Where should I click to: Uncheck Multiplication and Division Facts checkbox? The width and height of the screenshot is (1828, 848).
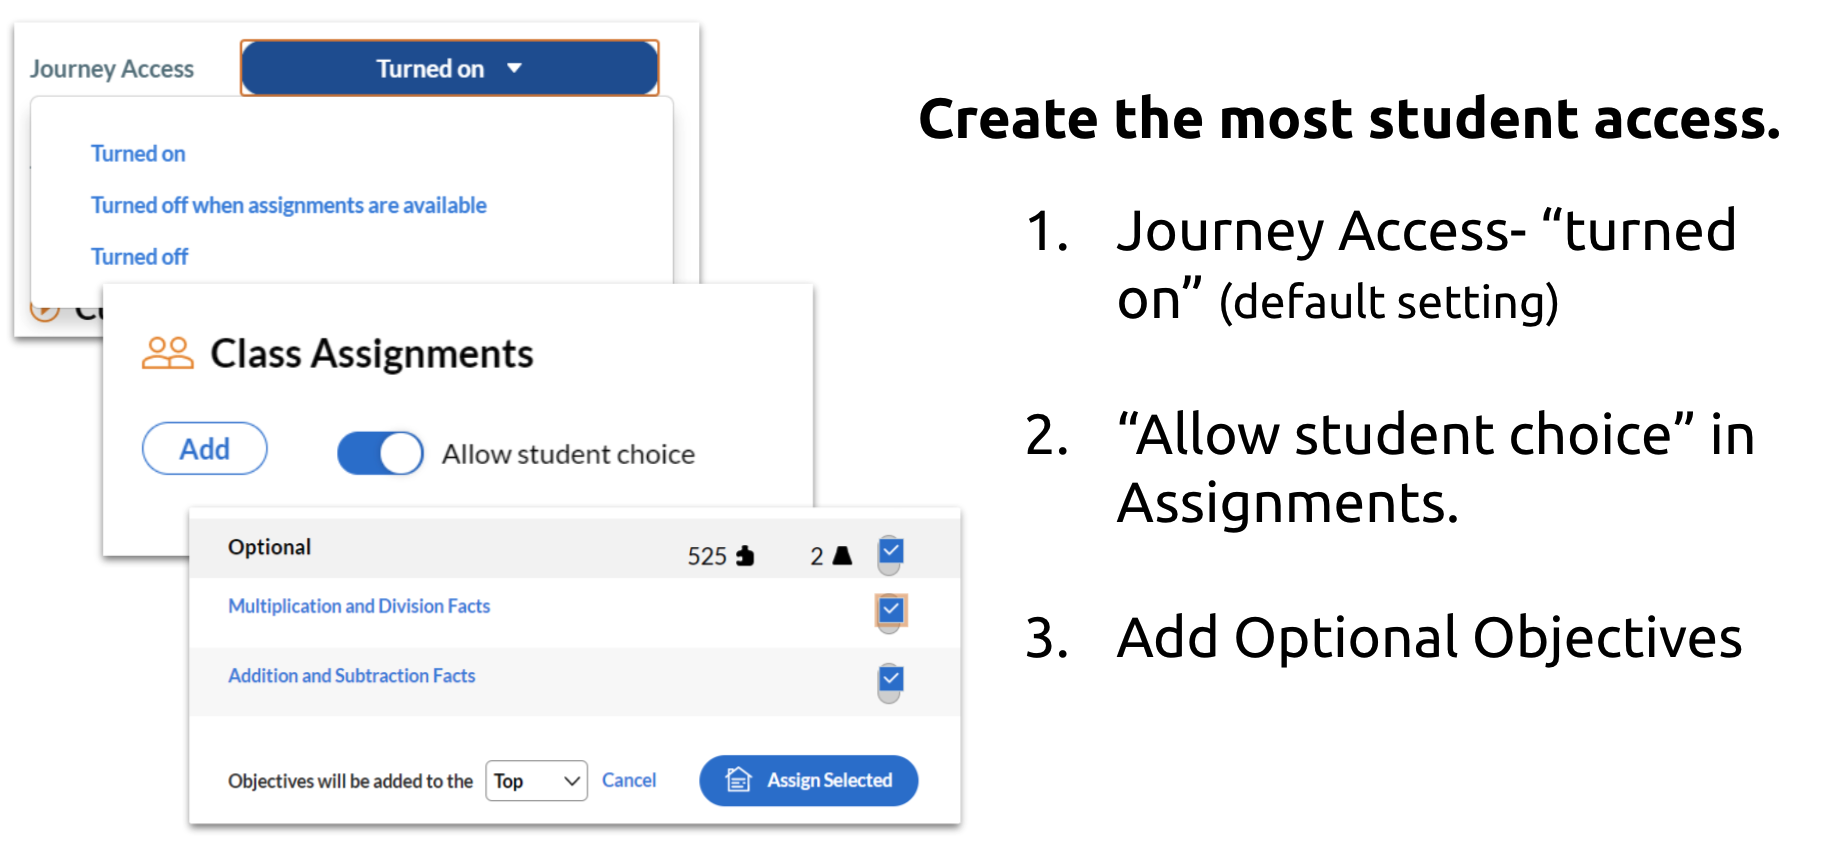891,609
